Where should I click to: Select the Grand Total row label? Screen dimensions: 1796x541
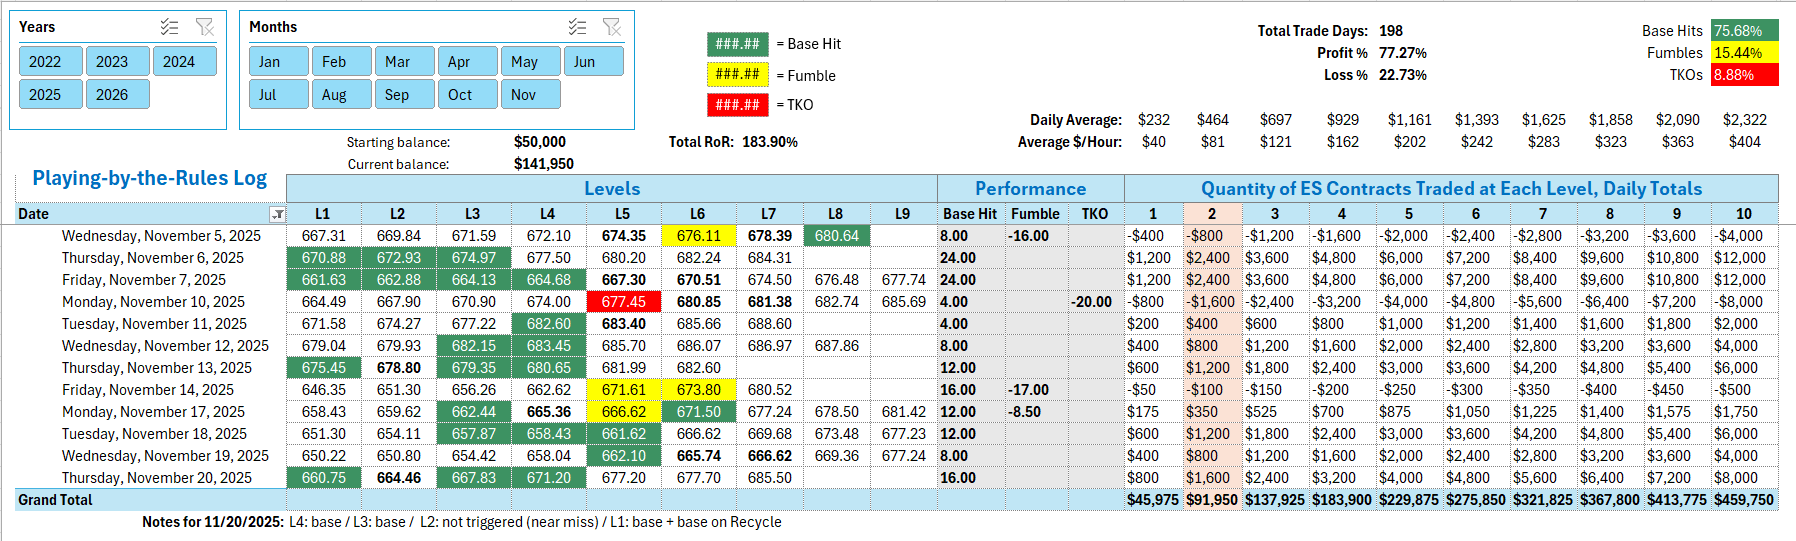[x=56, y=500]
